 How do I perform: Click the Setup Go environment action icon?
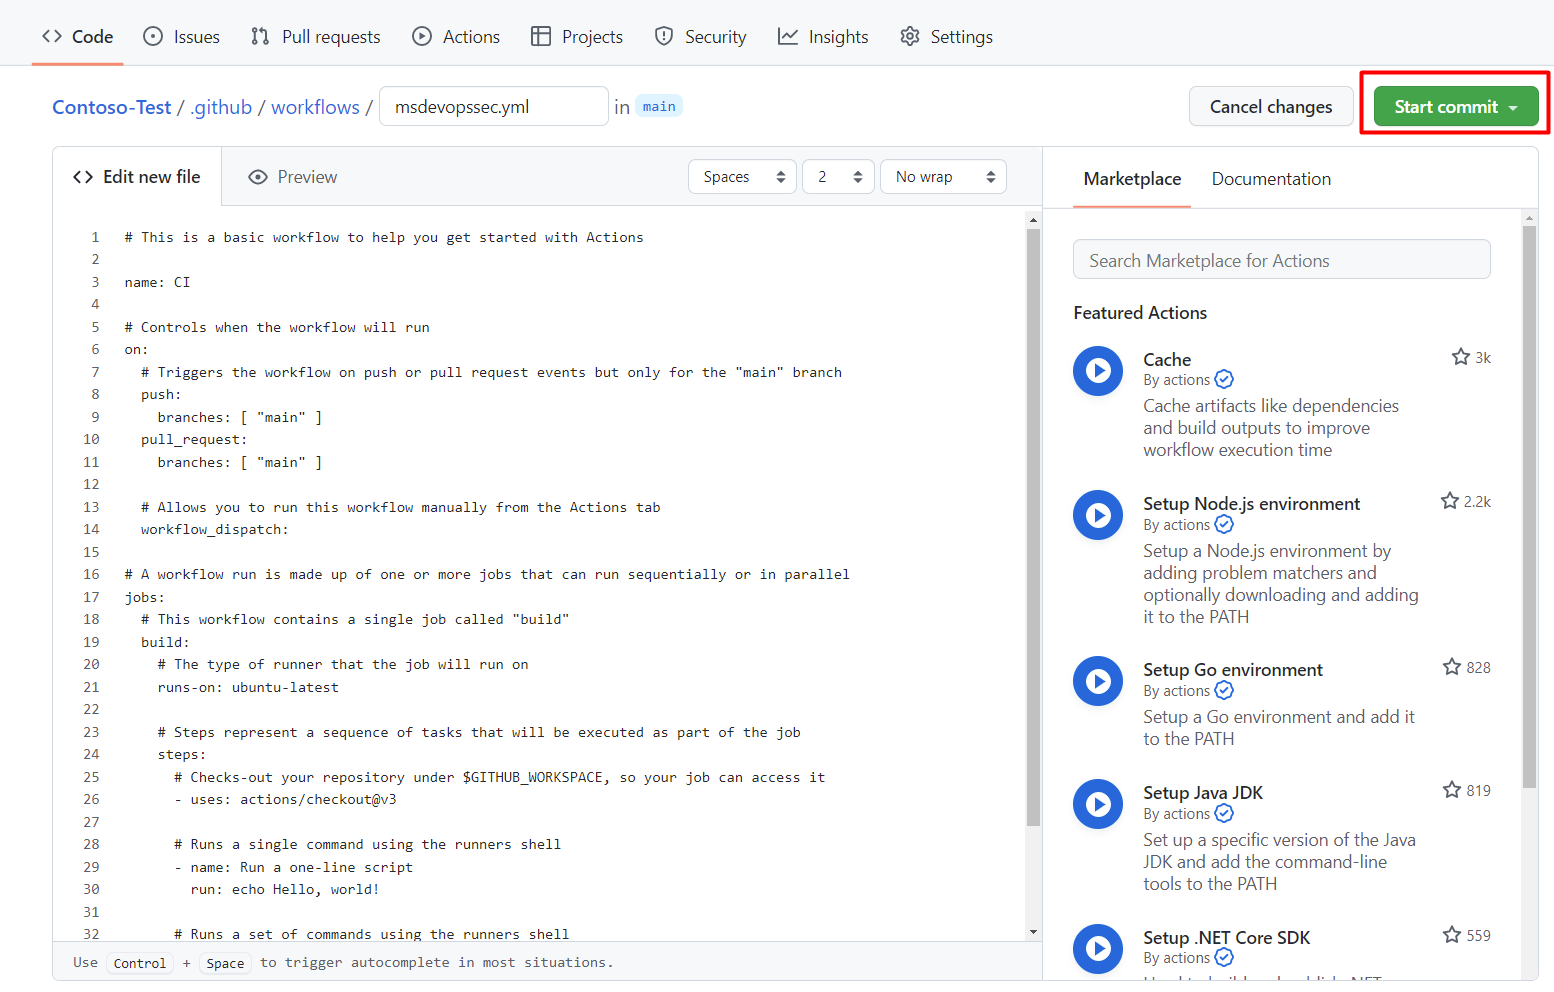(1097, 681)
